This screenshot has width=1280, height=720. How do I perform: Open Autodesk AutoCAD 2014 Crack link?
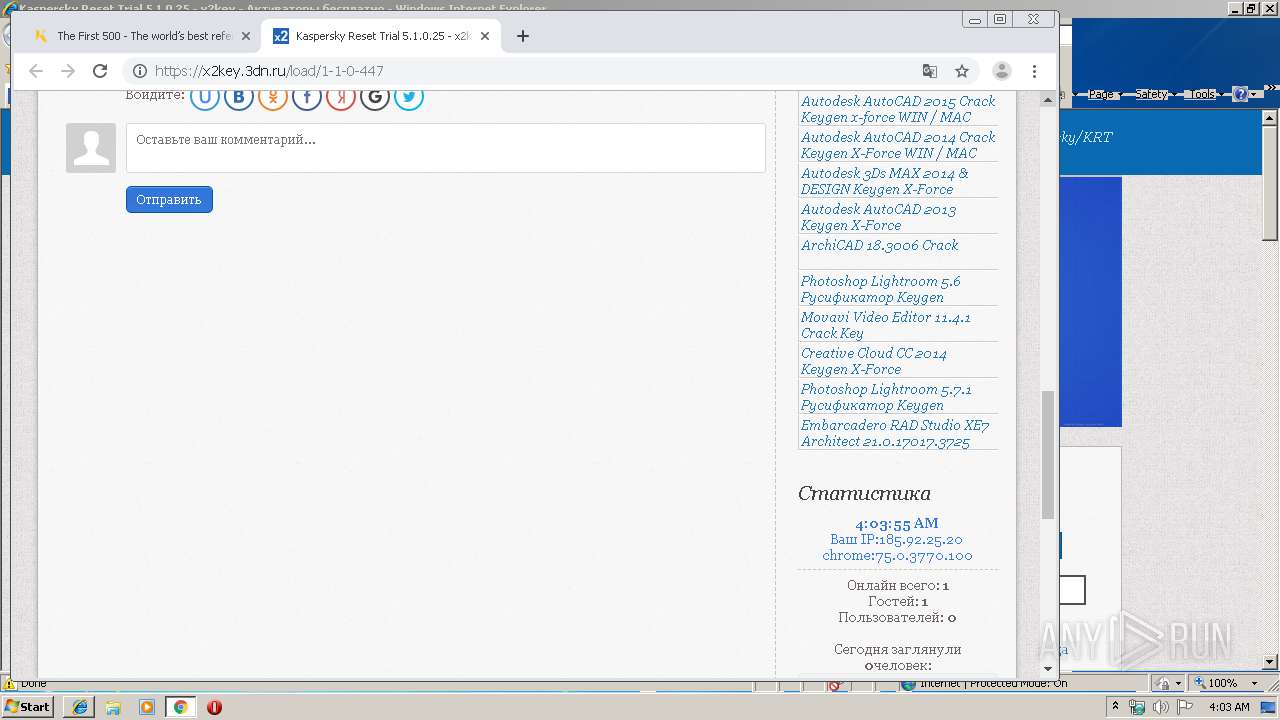(898, 145)
